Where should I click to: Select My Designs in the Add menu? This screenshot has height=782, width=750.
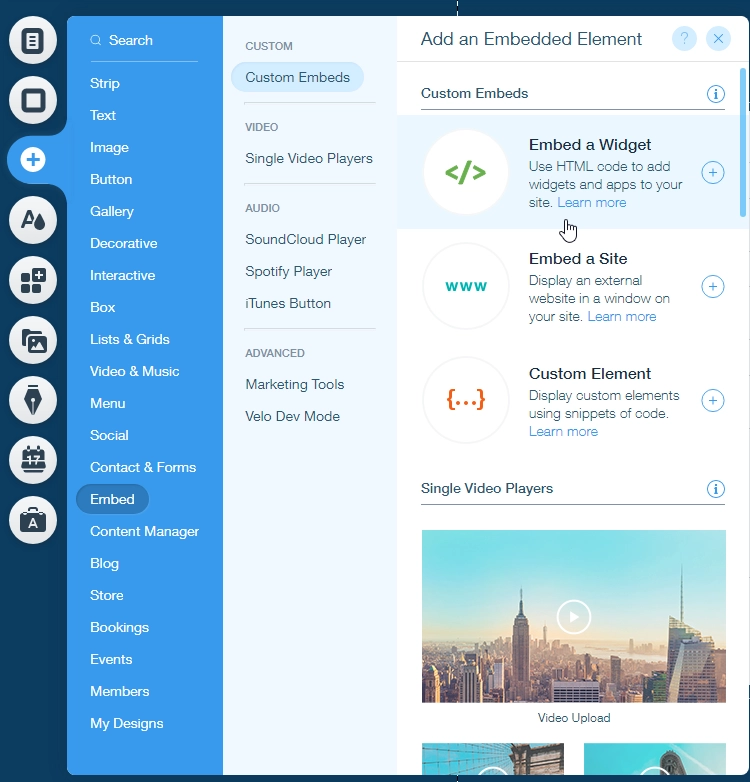(x=127, y=724)
